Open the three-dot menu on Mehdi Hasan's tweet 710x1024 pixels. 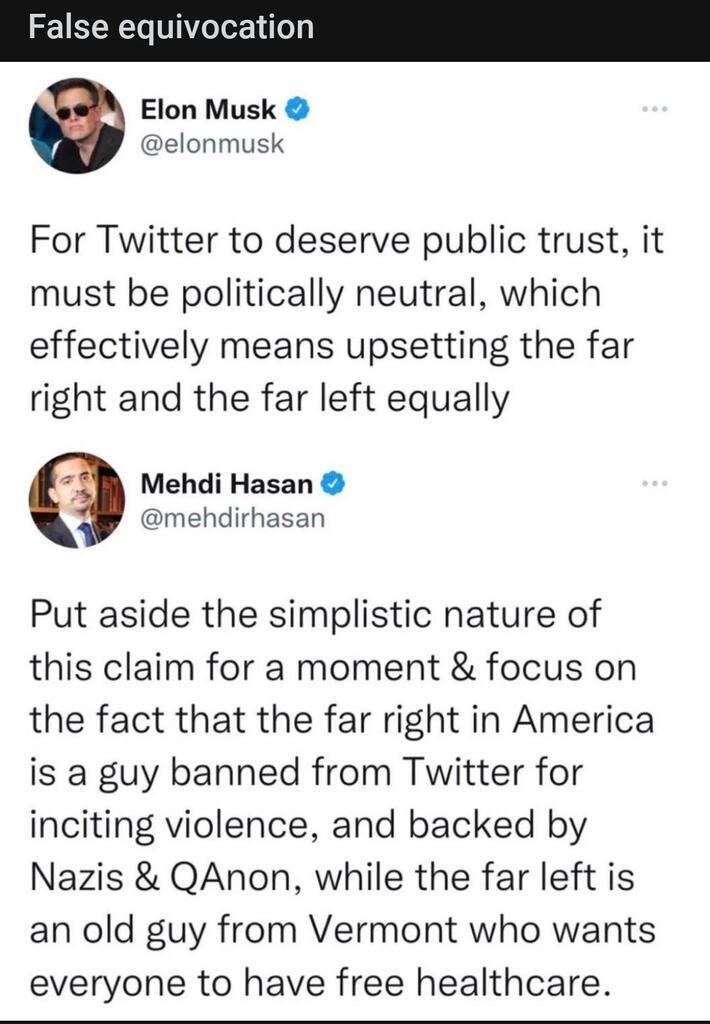coord(655,484)
